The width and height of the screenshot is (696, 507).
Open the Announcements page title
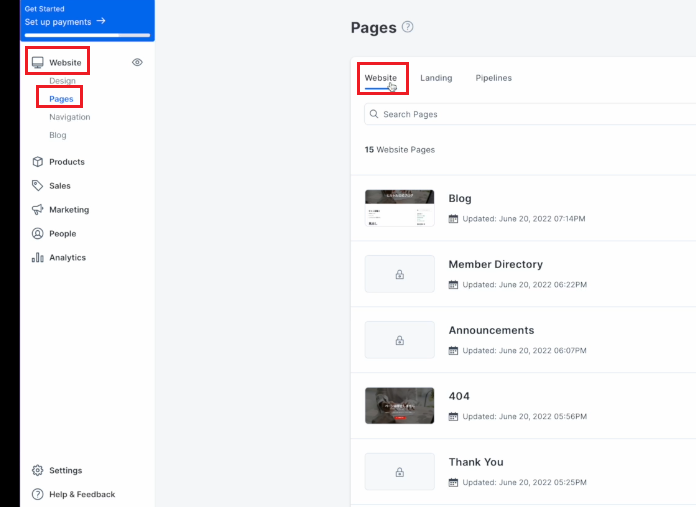pos(491,330)
